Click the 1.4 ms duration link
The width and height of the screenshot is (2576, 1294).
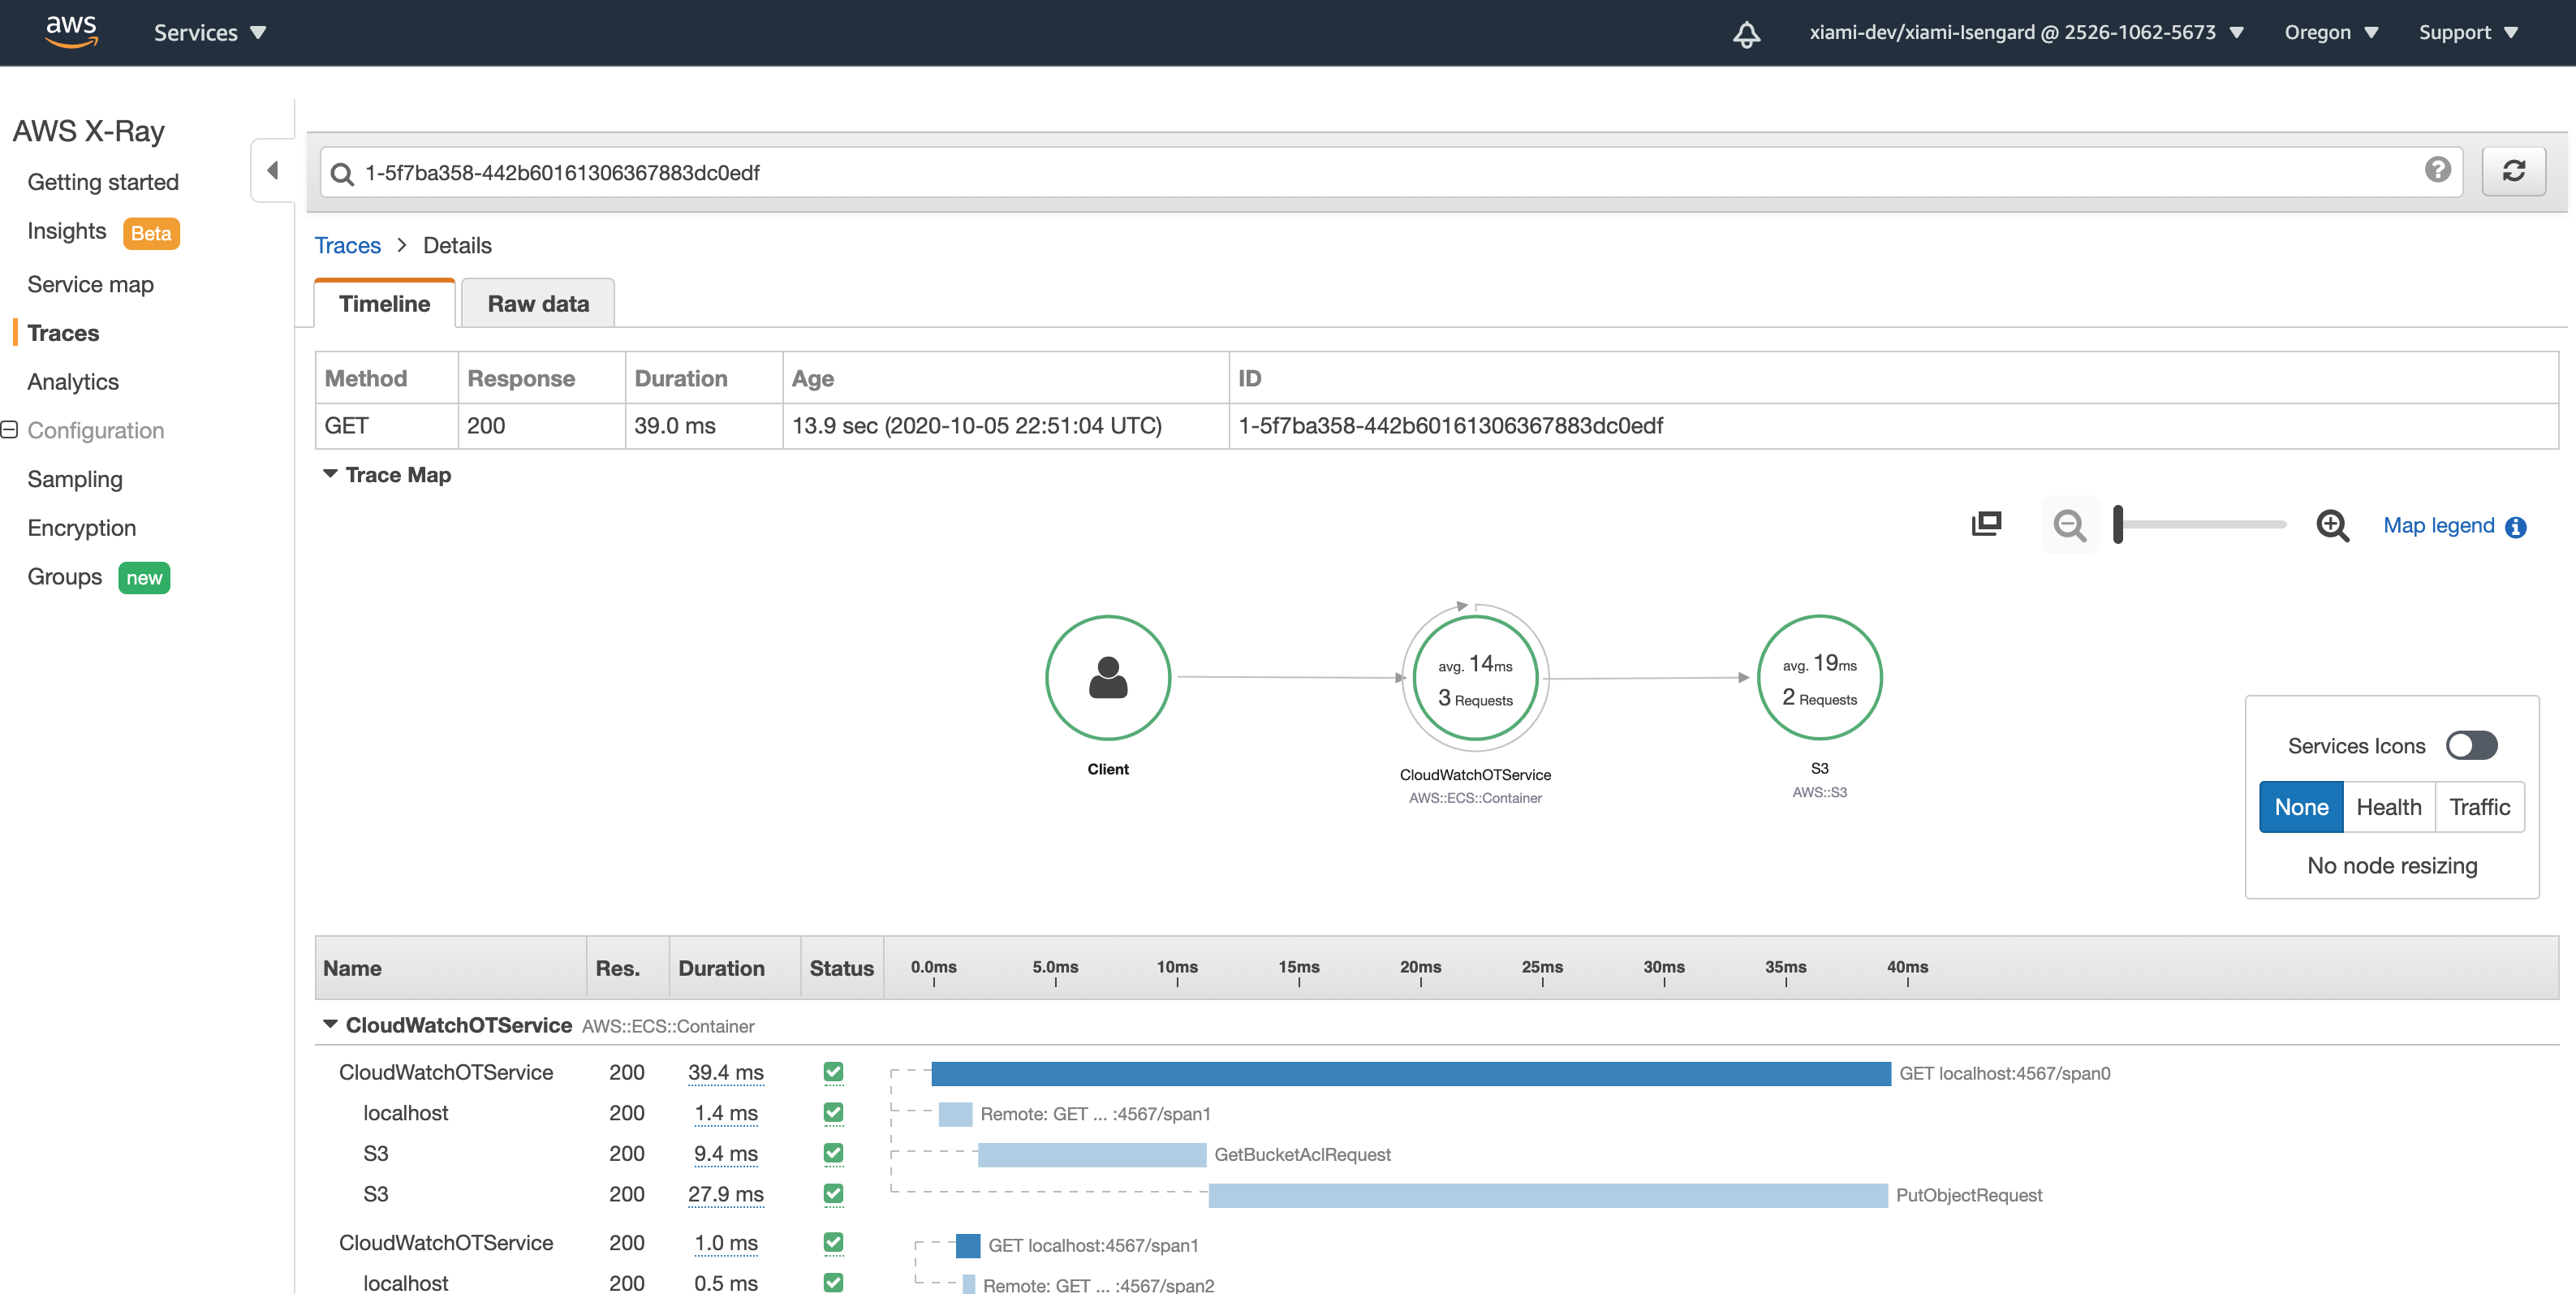pyautogui.click(x=725, y=1113)
